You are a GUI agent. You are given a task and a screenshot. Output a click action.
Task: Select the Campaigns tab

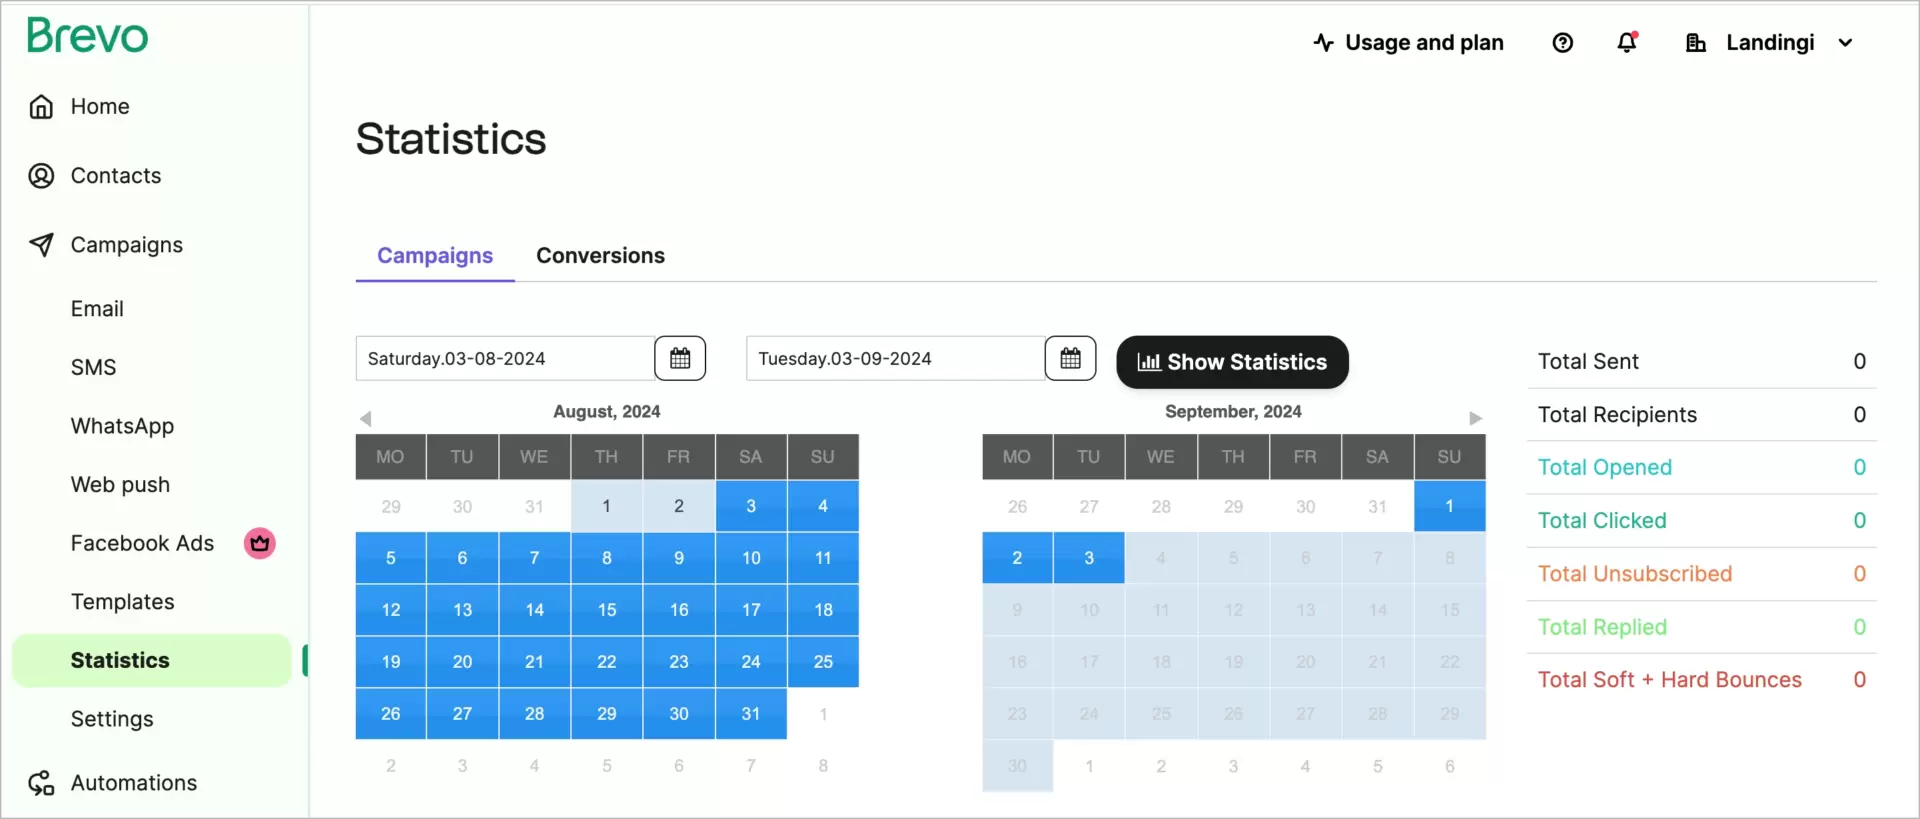(434, 256)
